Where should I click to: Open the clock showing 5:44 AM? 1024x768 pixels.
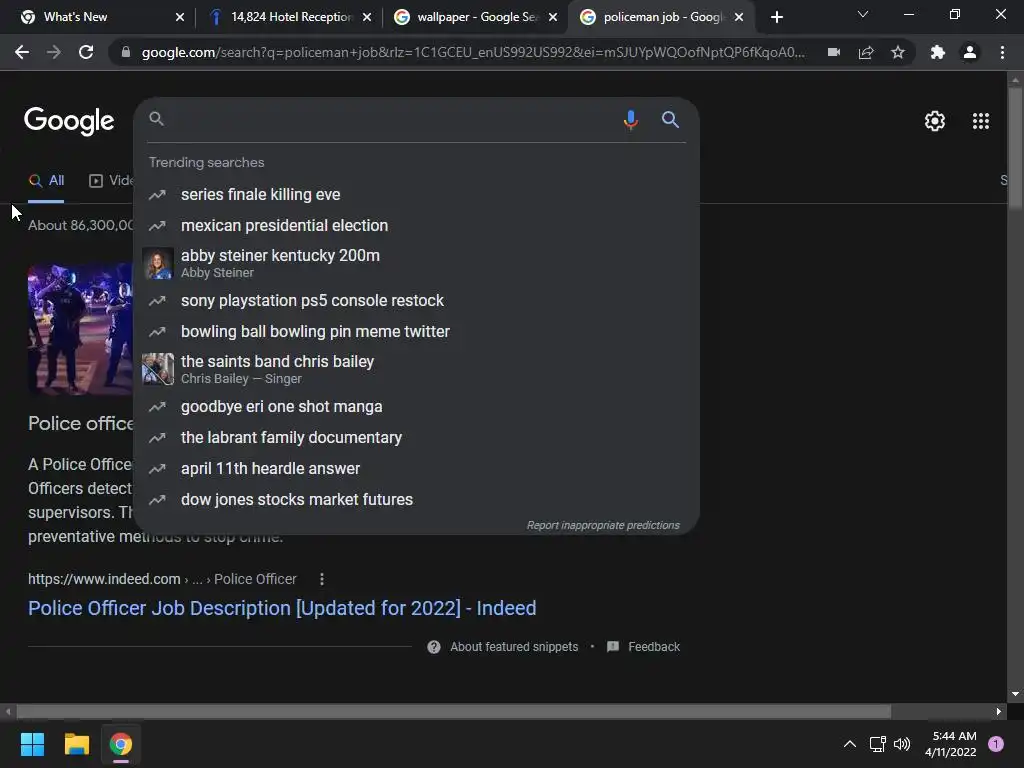pos(951,744)
